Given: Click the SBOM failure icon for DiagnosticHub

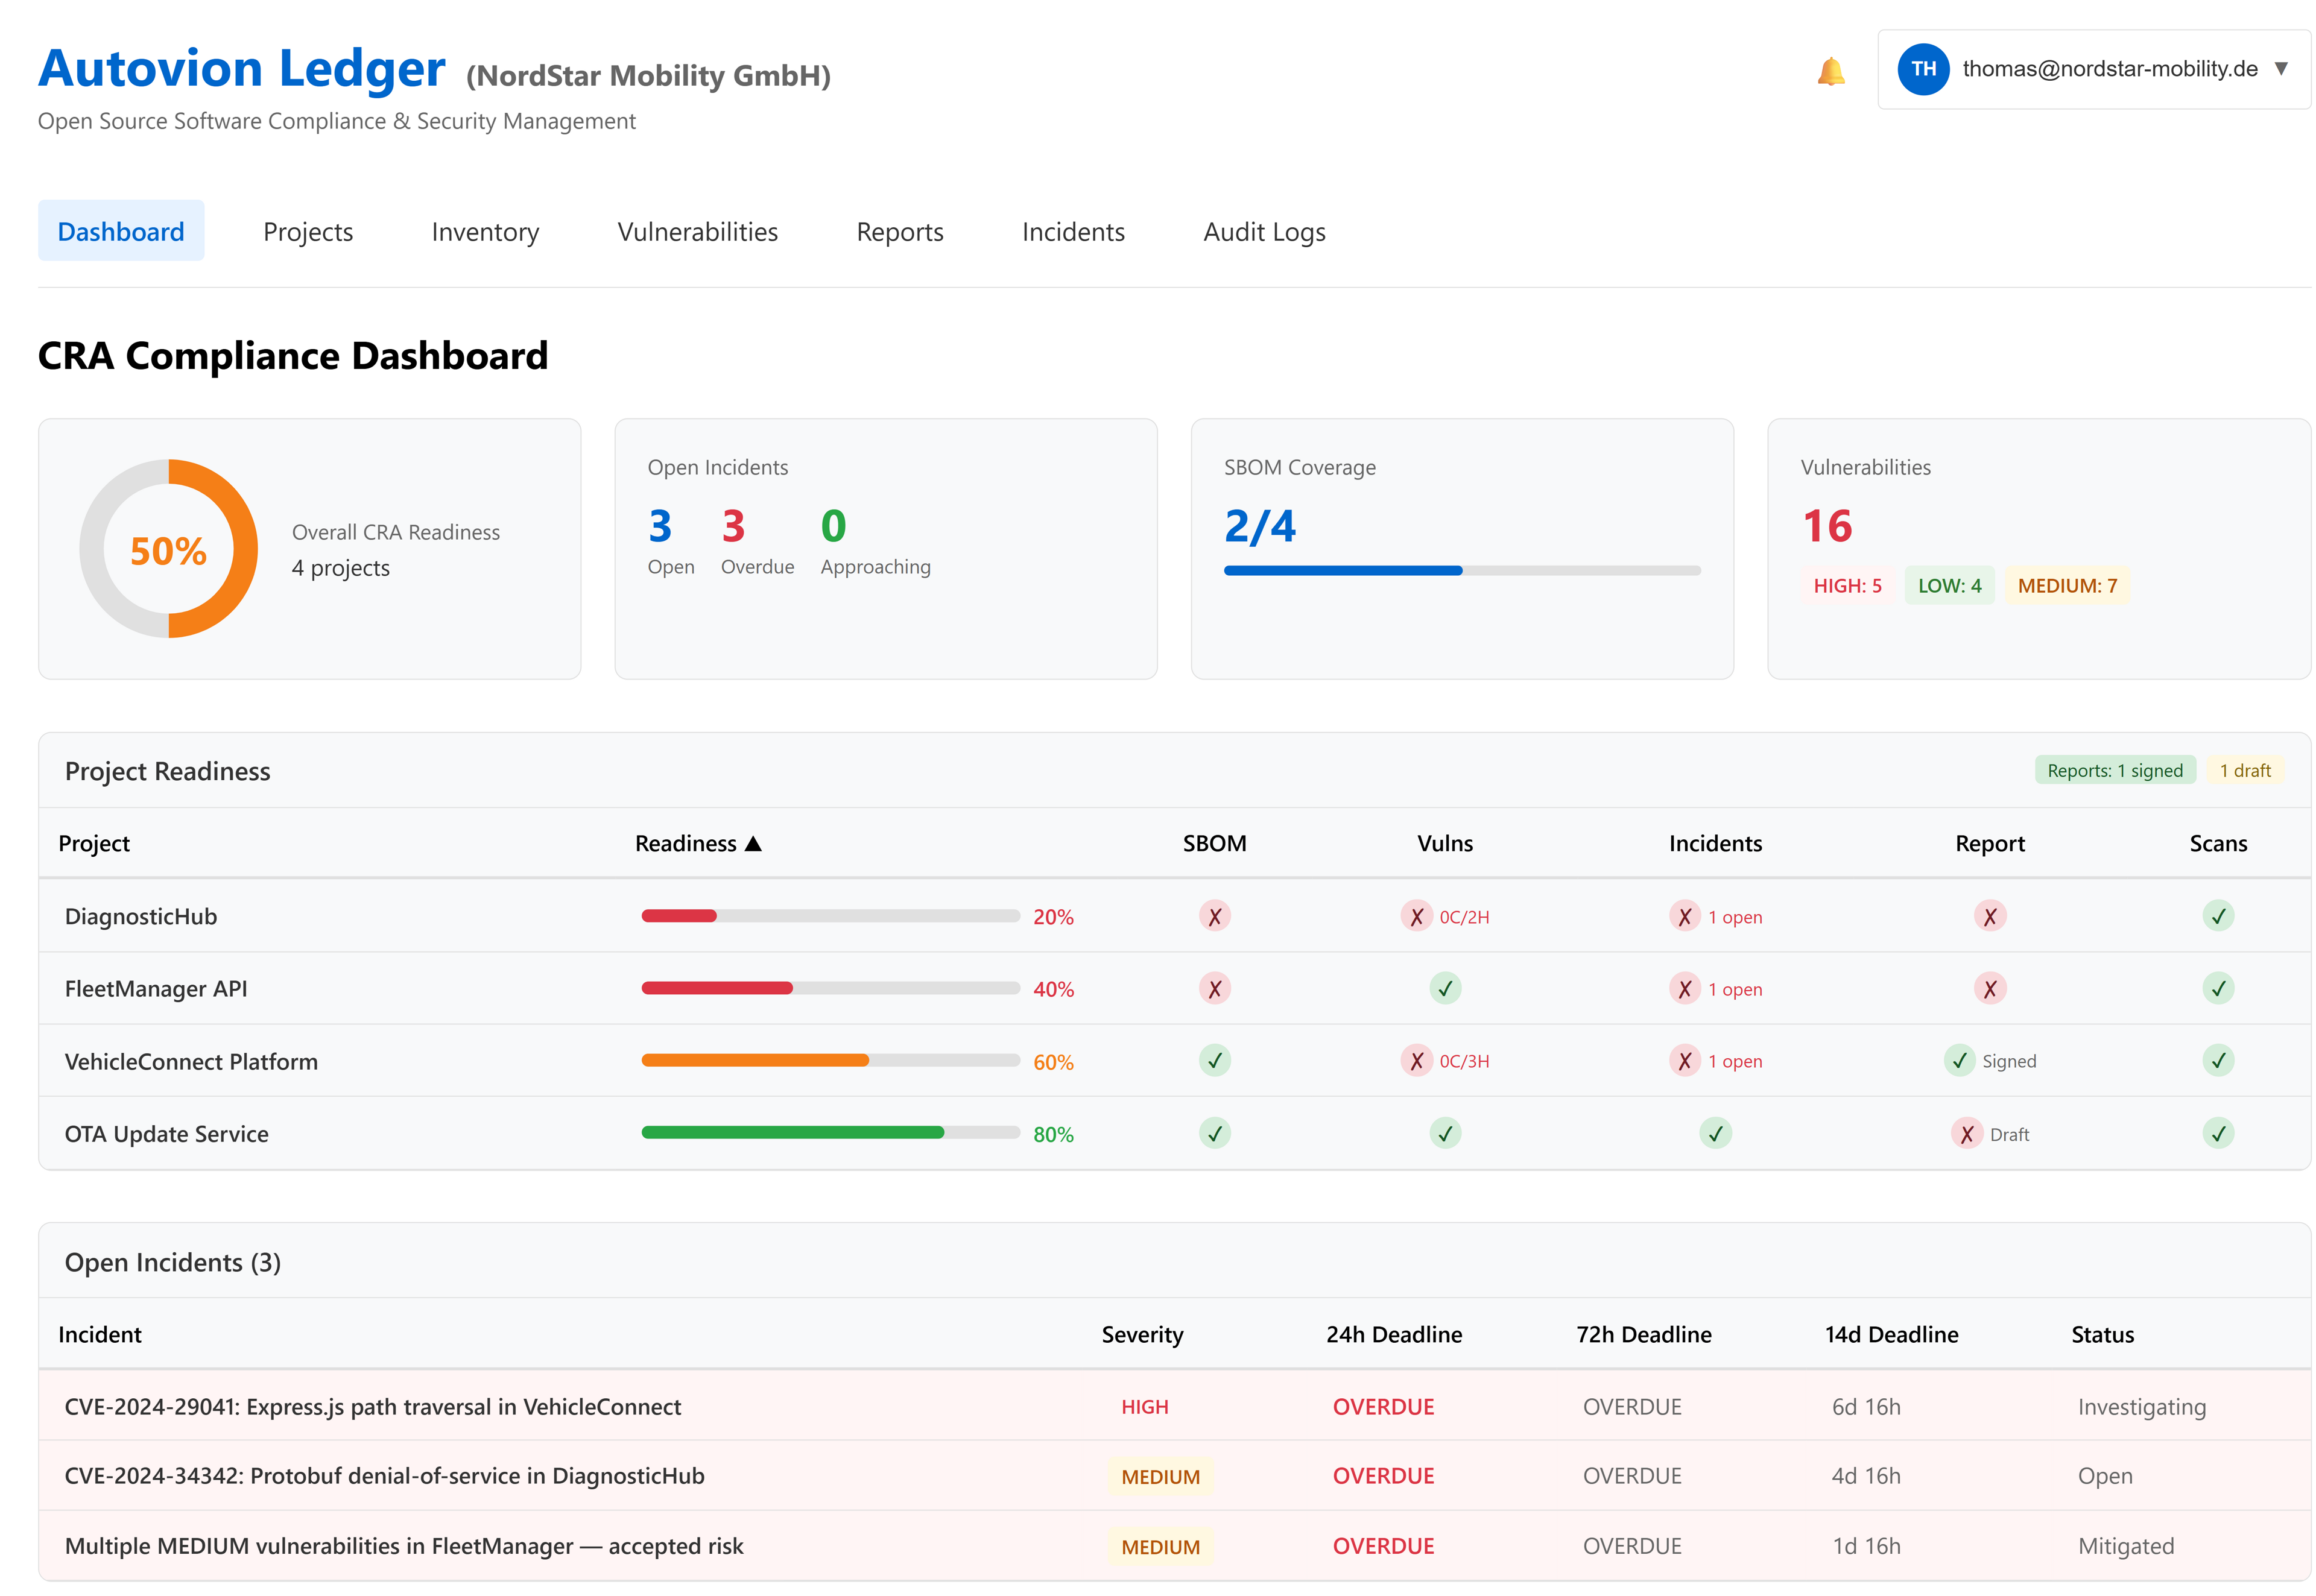Looking at the screenshot, I should click(1214, 915).
